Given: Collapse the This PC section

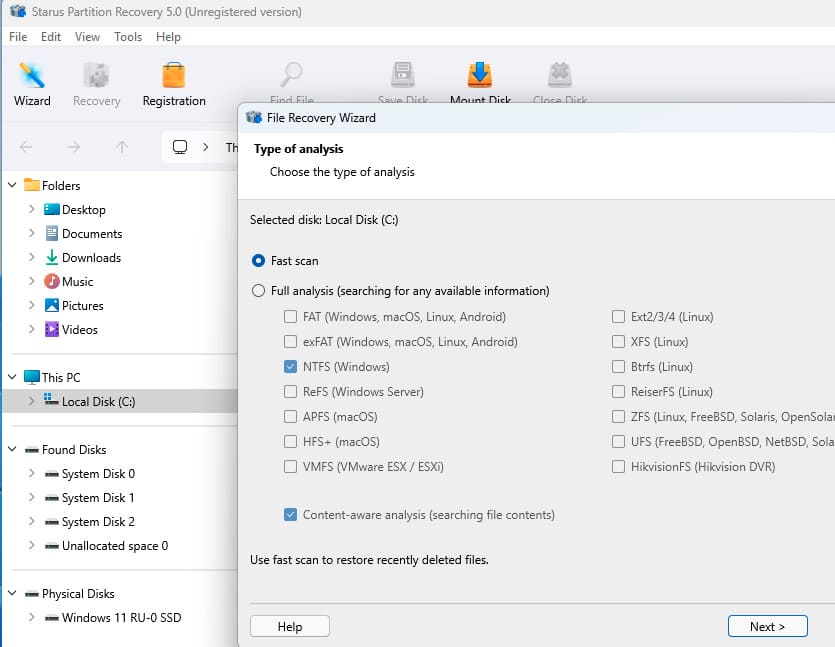Looking at the screenshot, I should [12, 377].
